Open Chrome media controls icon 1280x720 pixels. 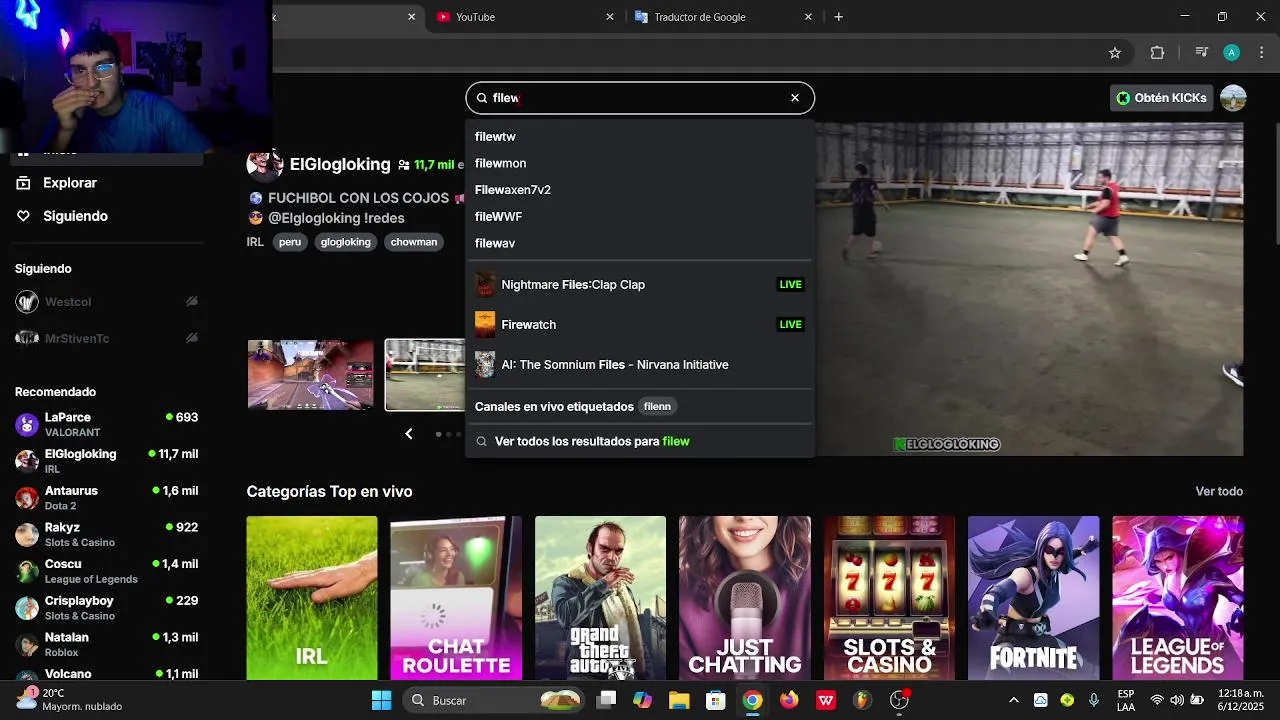[1202, 53]
